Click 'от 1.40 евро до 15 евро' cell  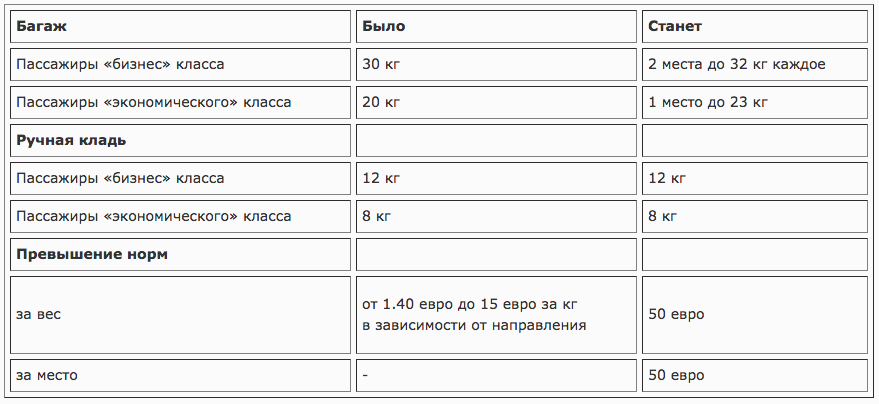pos(496,315)
